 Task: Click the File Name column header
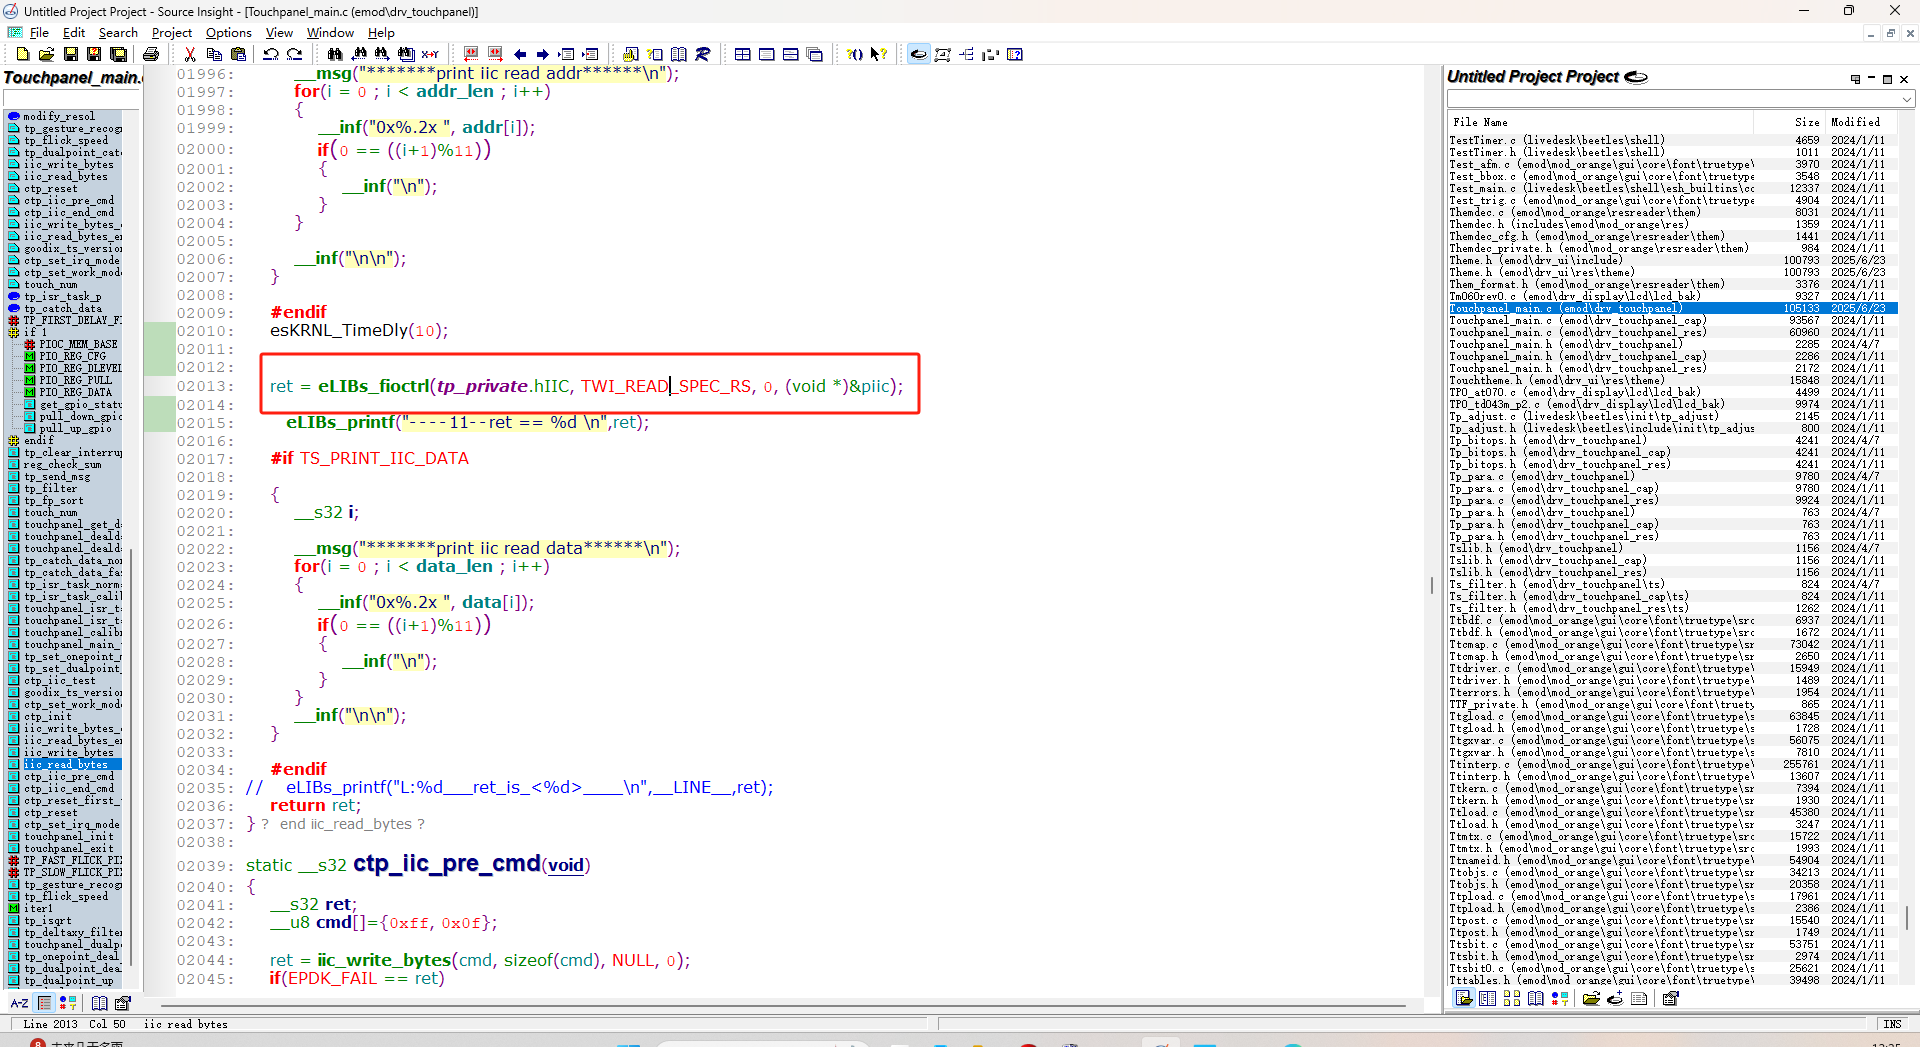point(1600,122)
